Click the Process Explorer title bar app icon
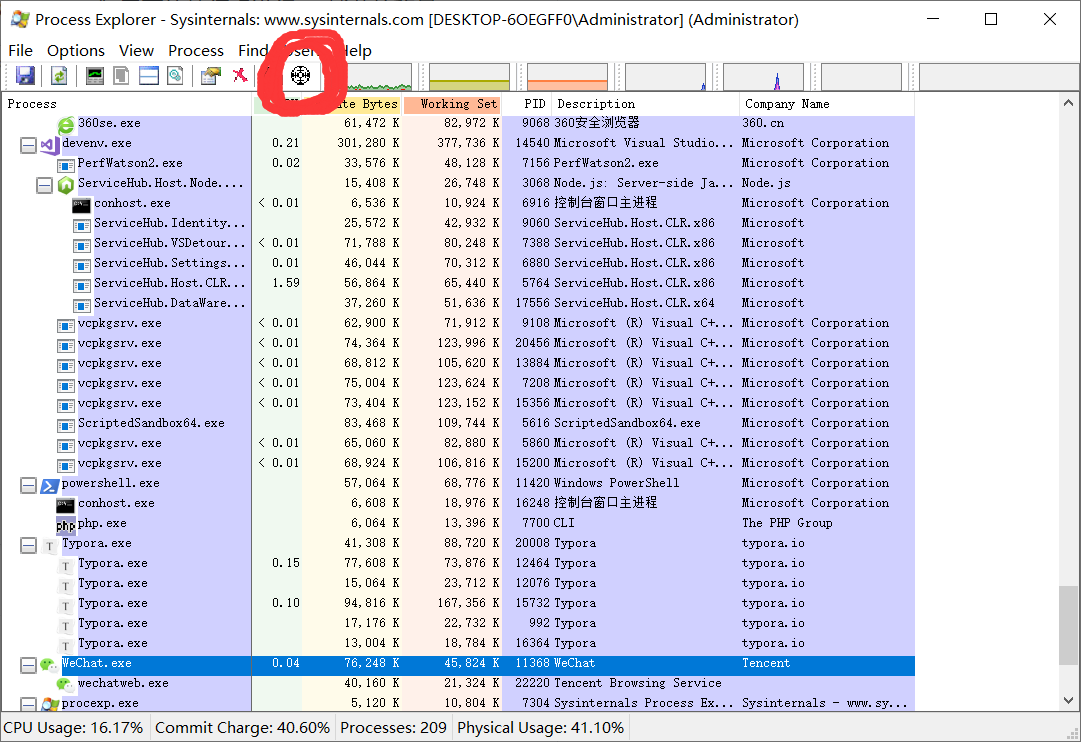The width and height of the screenshot is (1081, 742). tap(20, 19)
